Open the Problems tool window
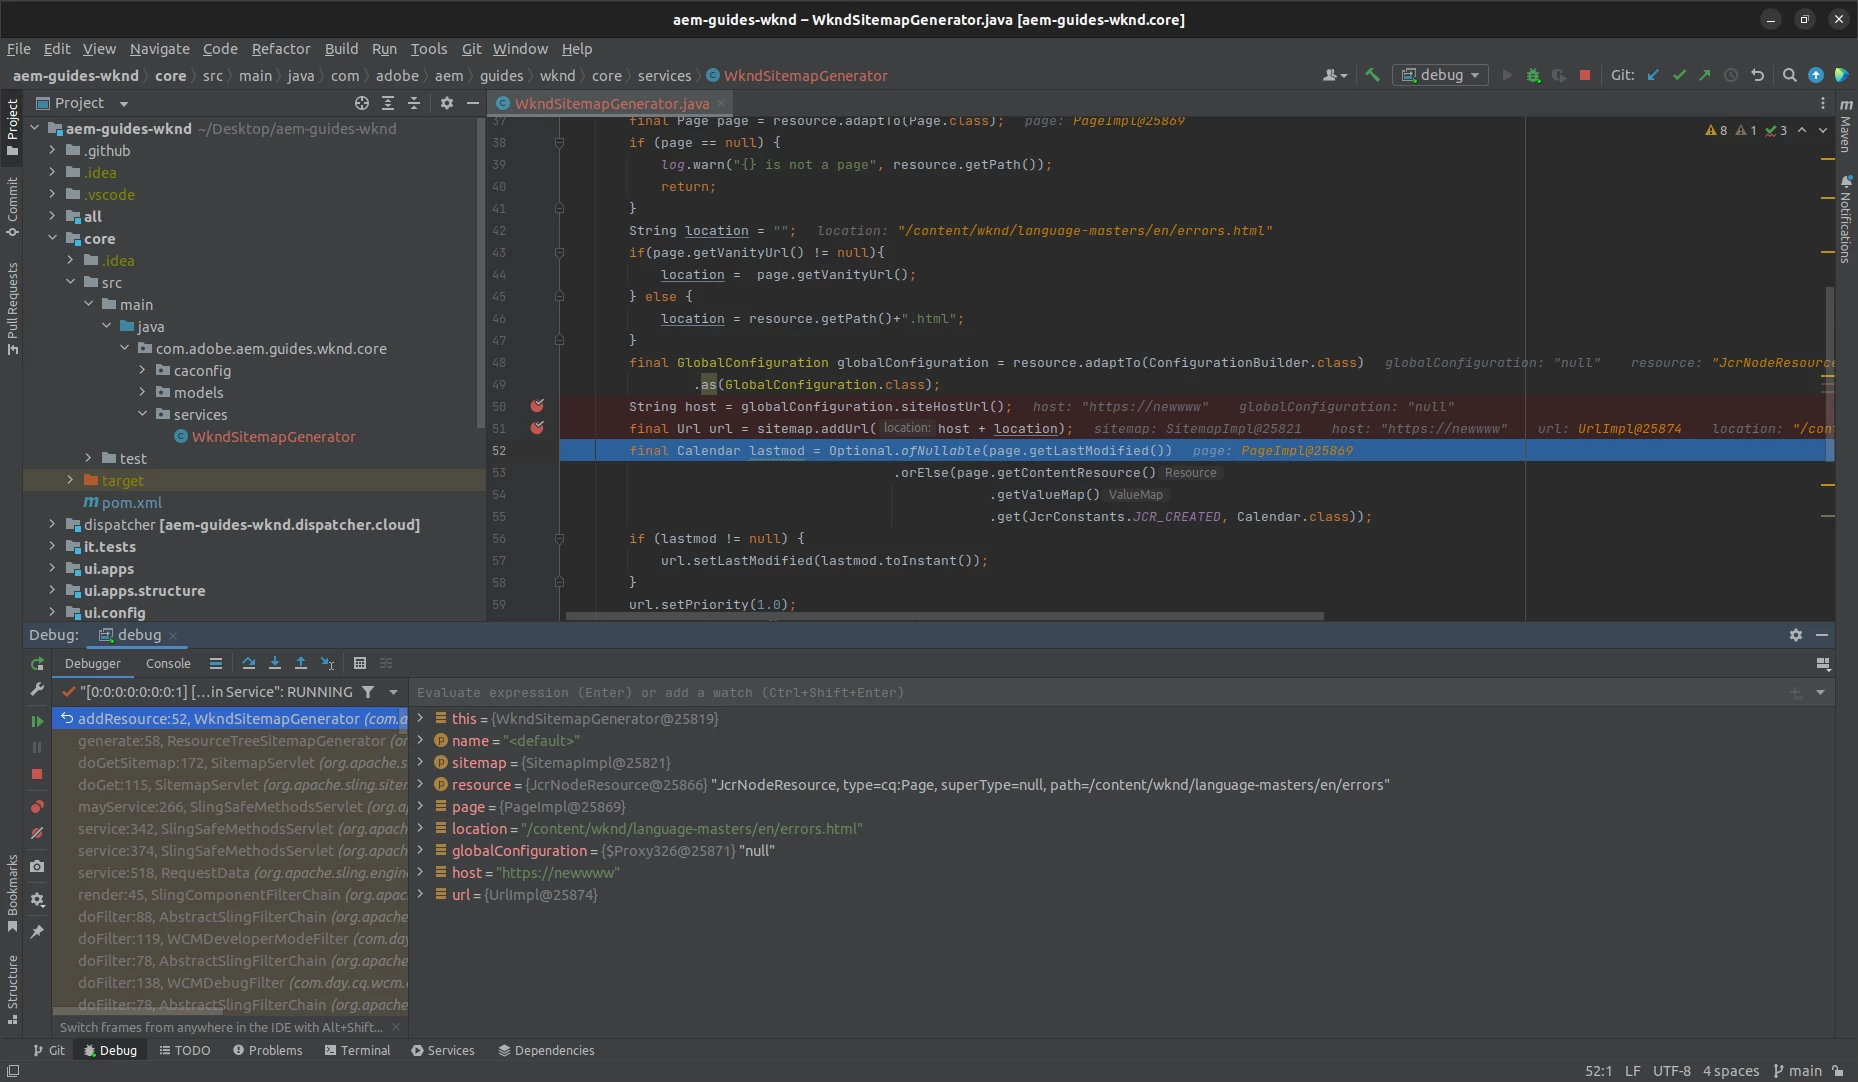The height and width of the screenshot is (1082, 1858). click(267, 1050)
